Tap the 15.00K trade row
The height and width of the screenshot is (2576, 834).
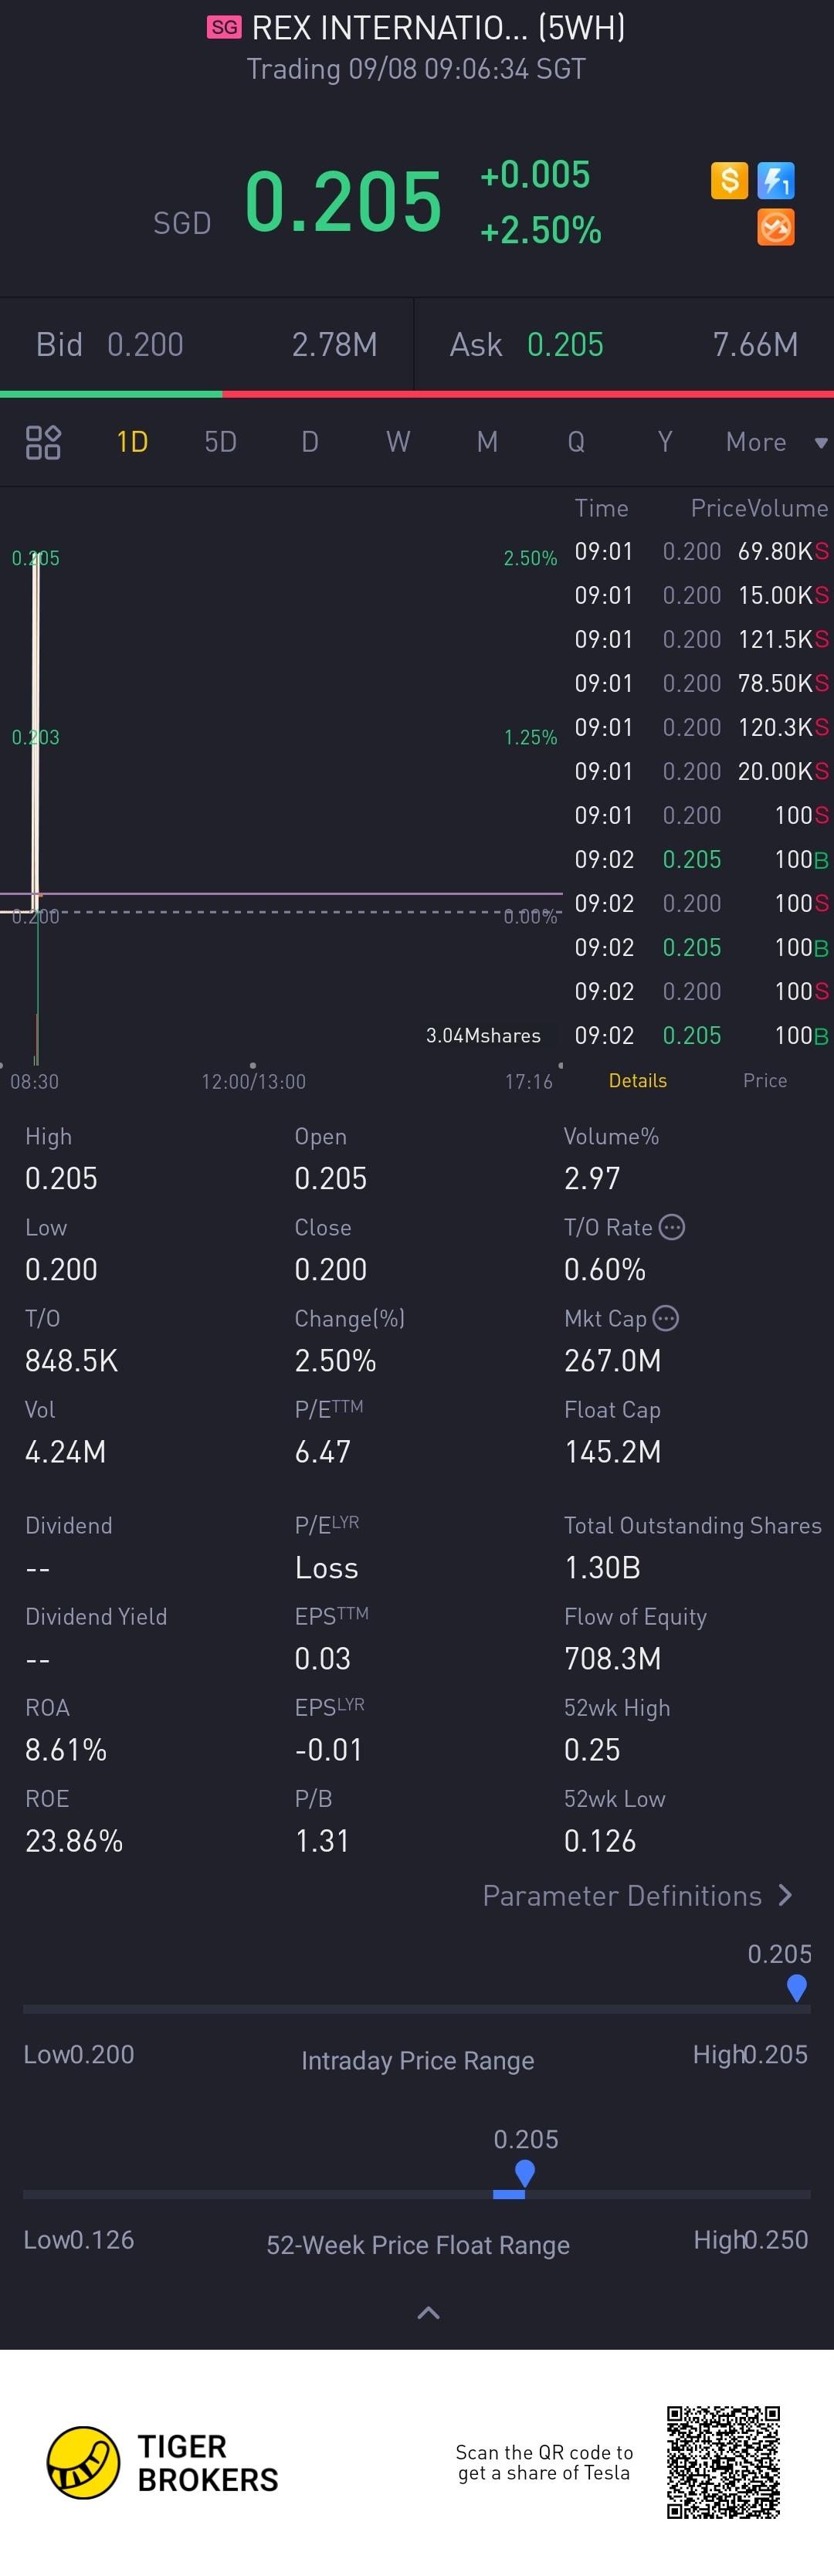tap(701, 595)
